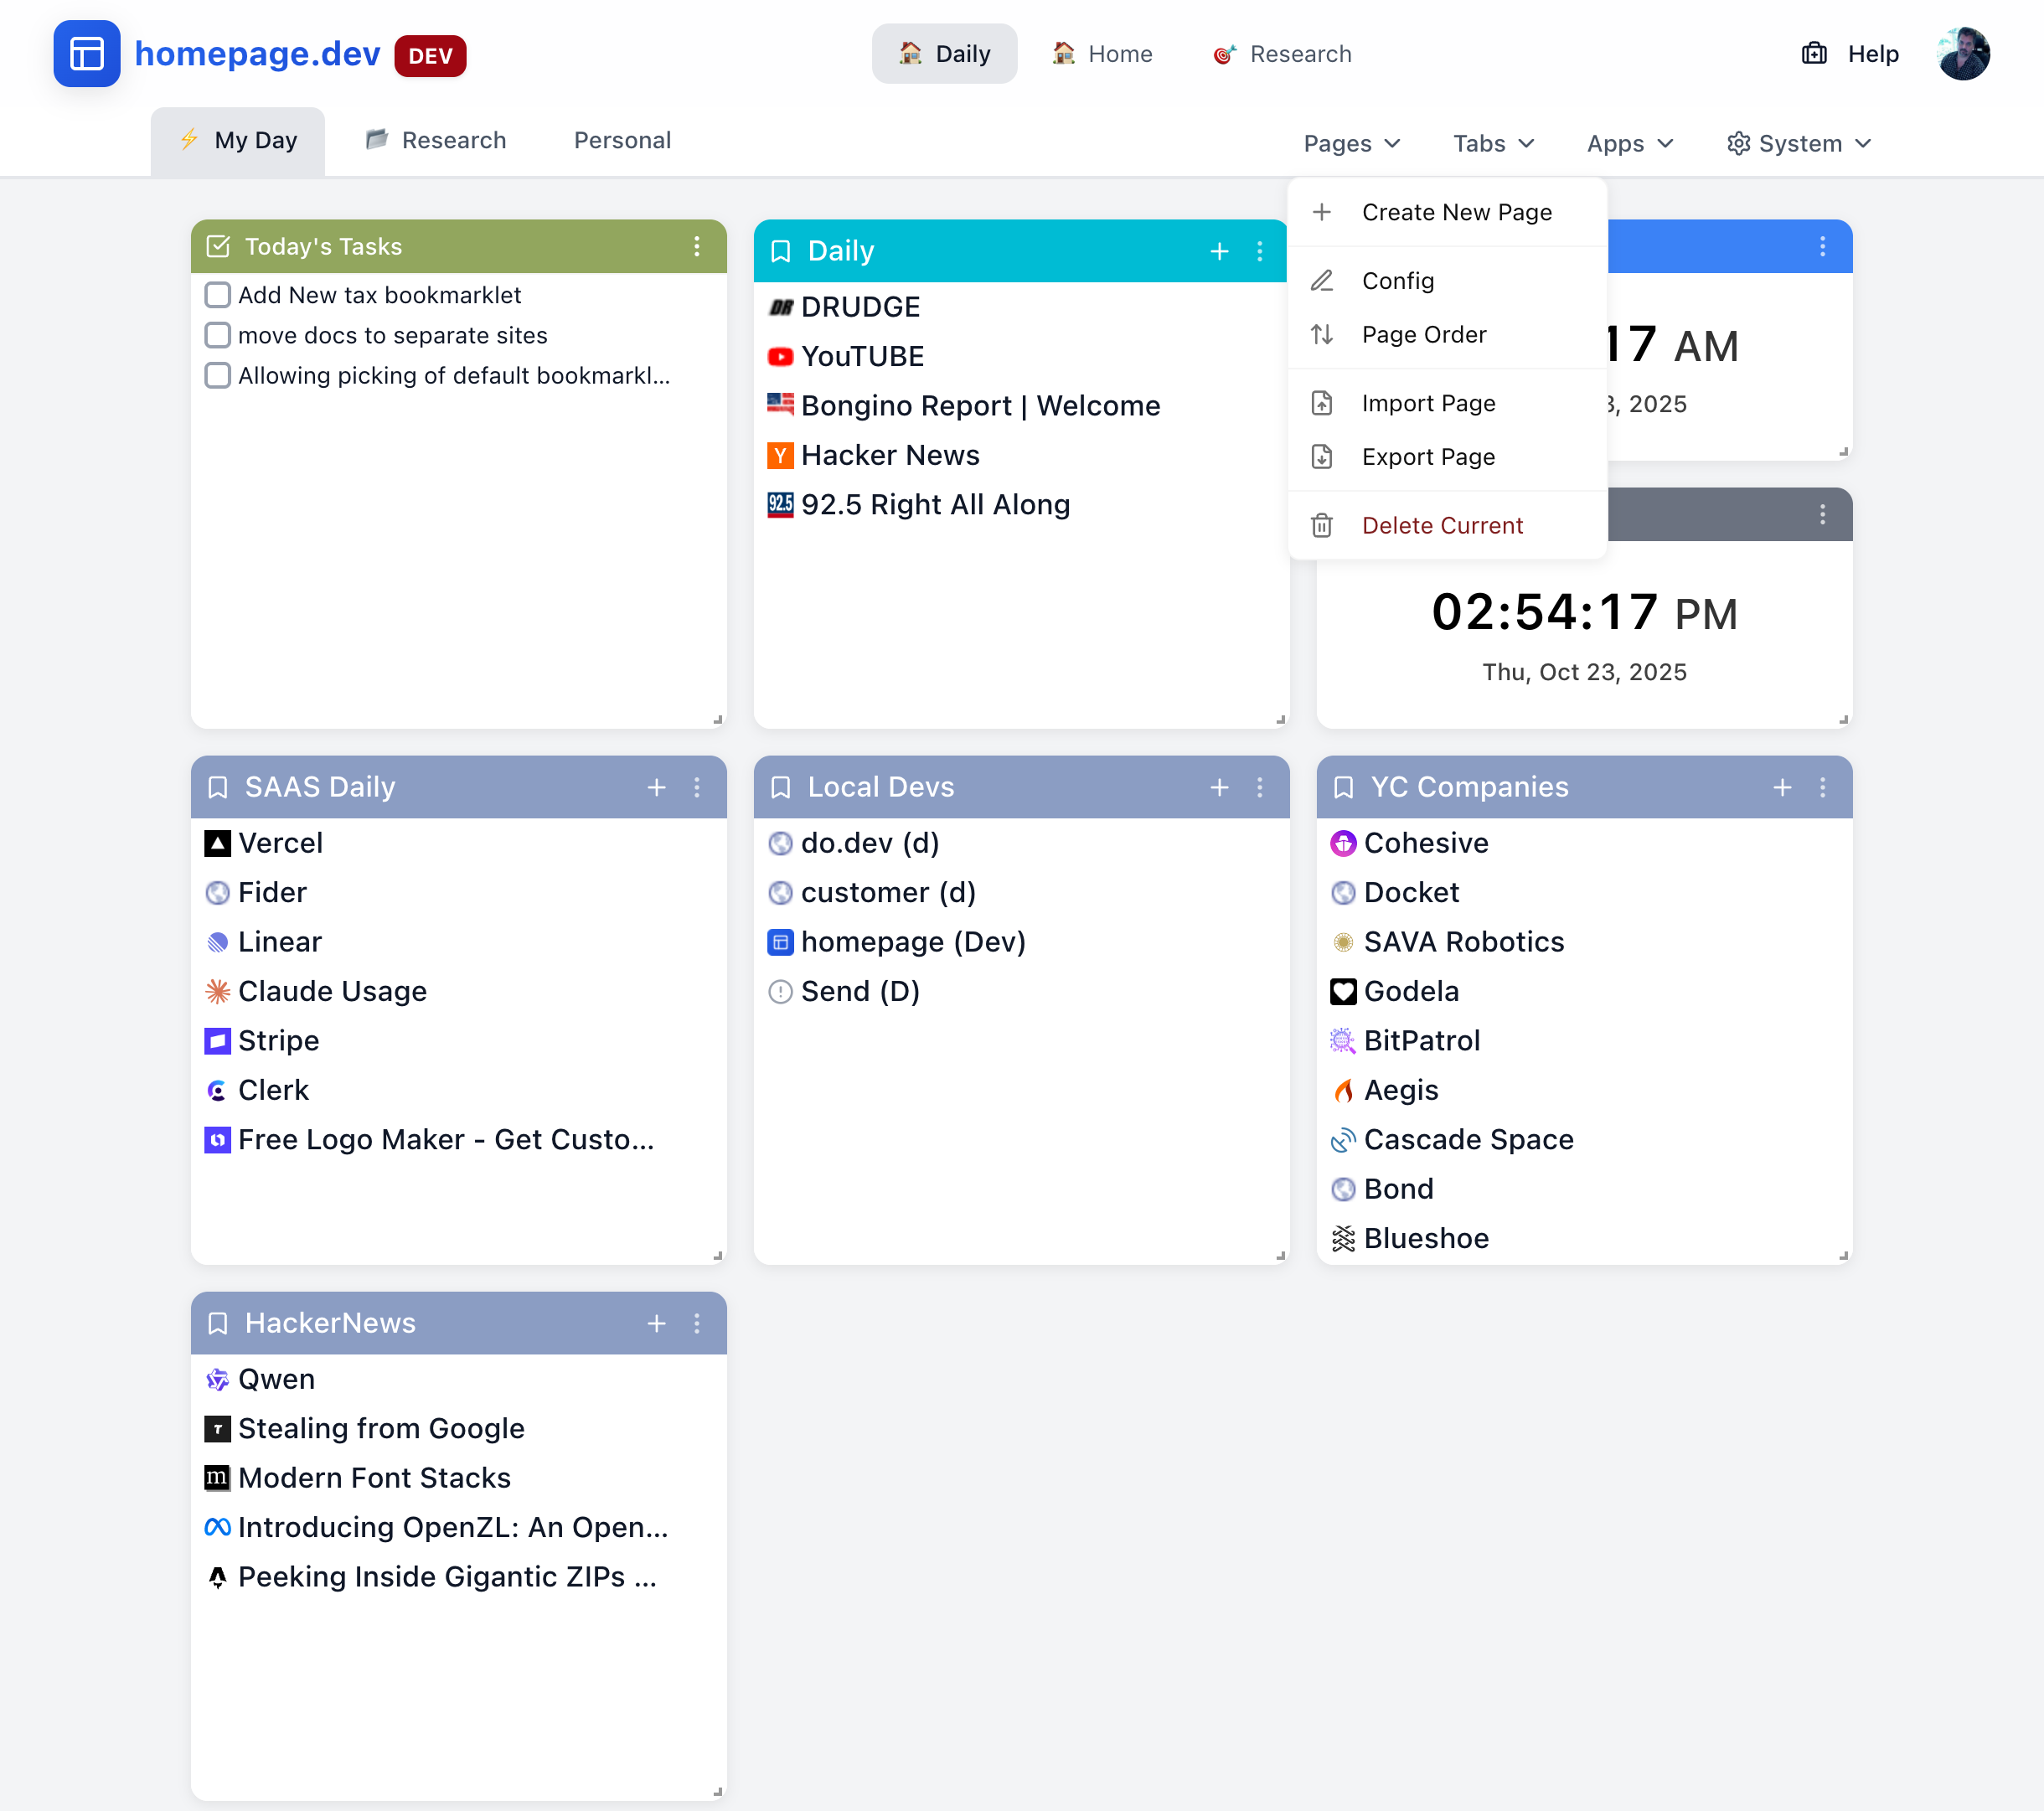Mark move docs to separate sites complete

[x=217, y=335]
